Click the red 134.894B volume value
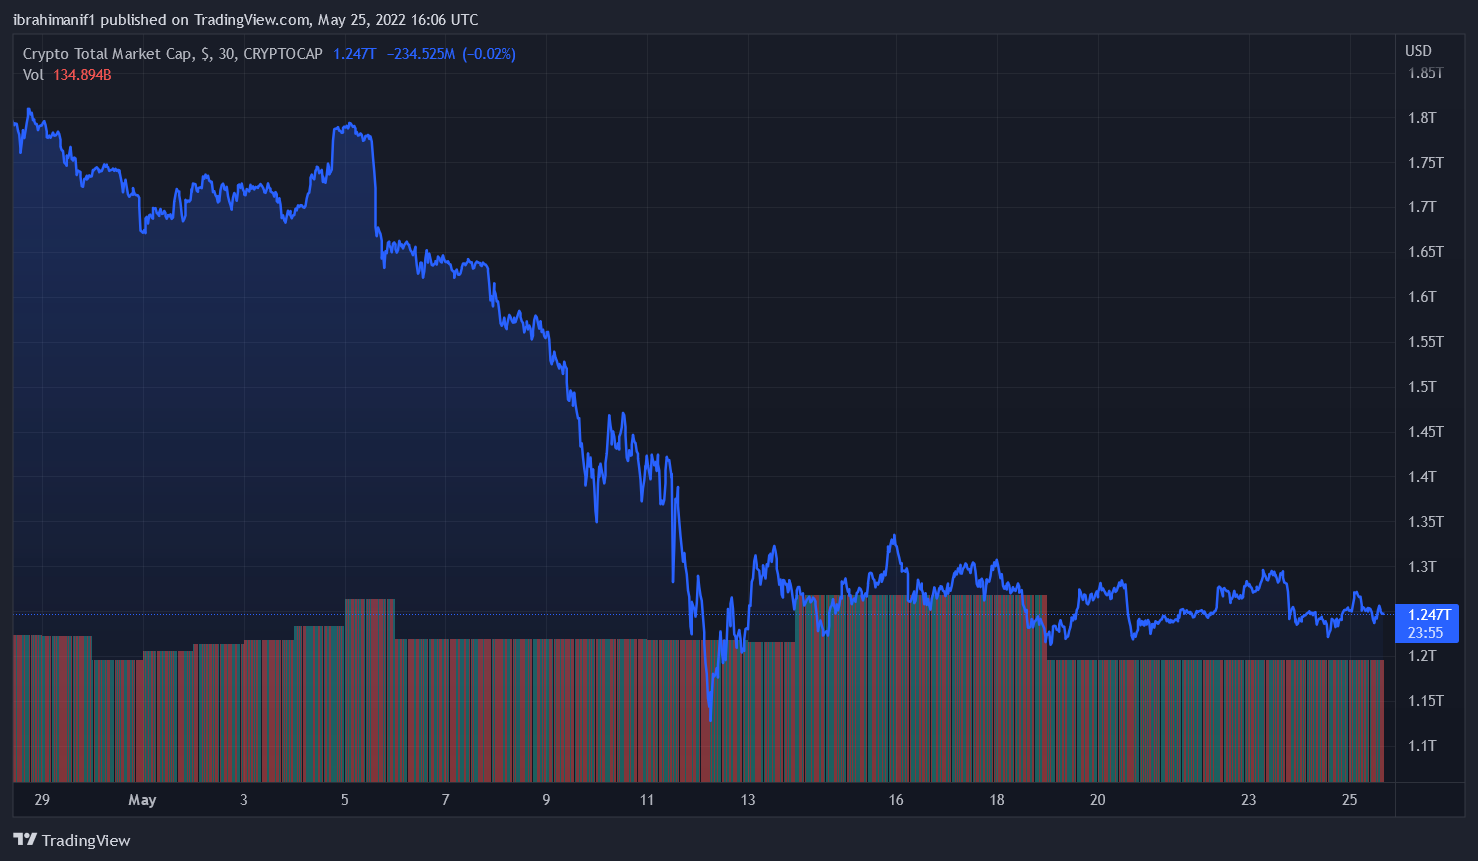Viewport: 1478px width, 861px height. pyautogui.click(x=82, y=75)
